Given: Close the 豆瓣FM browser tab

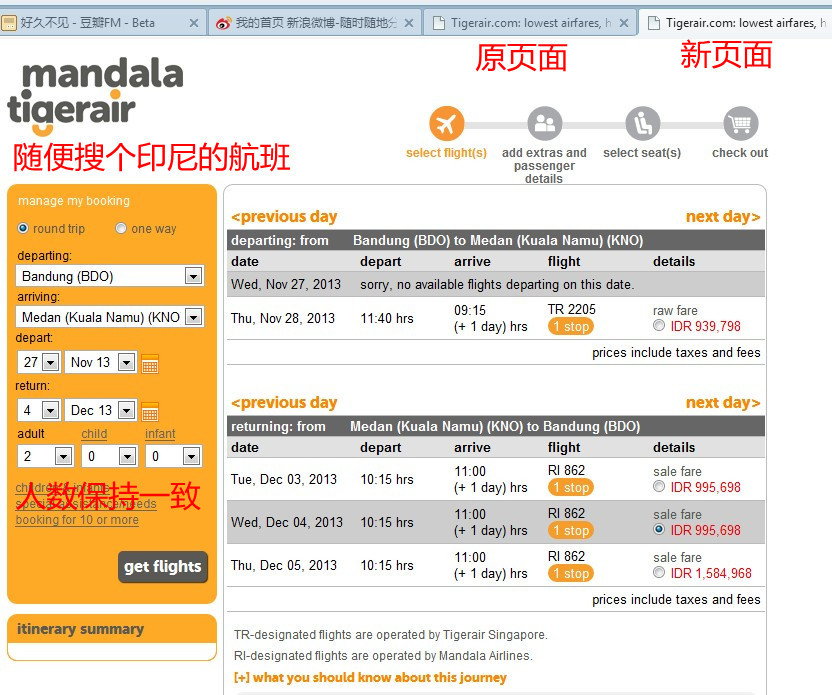Looking at the screenshot, I should (x=194, y=22).
